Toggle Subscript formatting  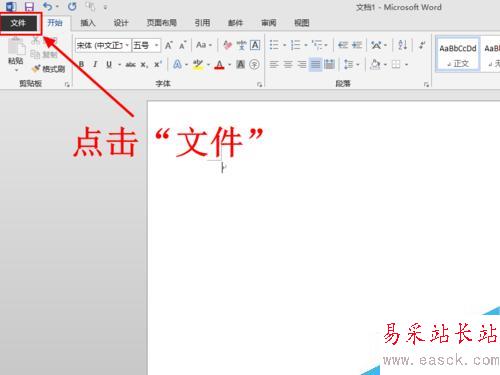pos(144,65)
